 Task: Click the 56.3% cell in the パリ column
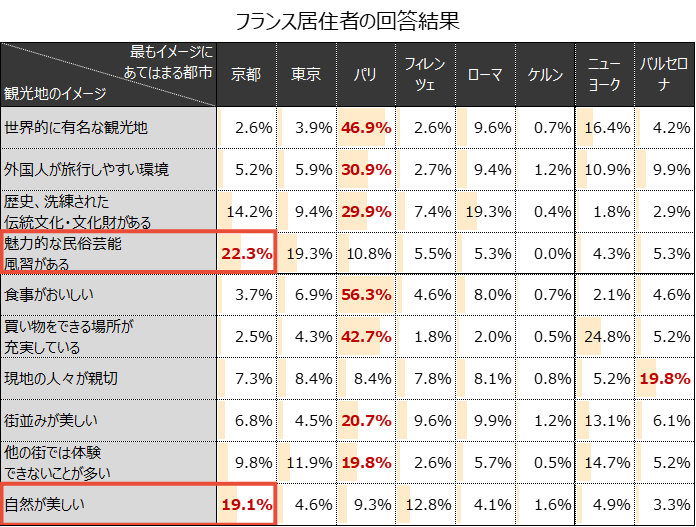click(365, 295)
